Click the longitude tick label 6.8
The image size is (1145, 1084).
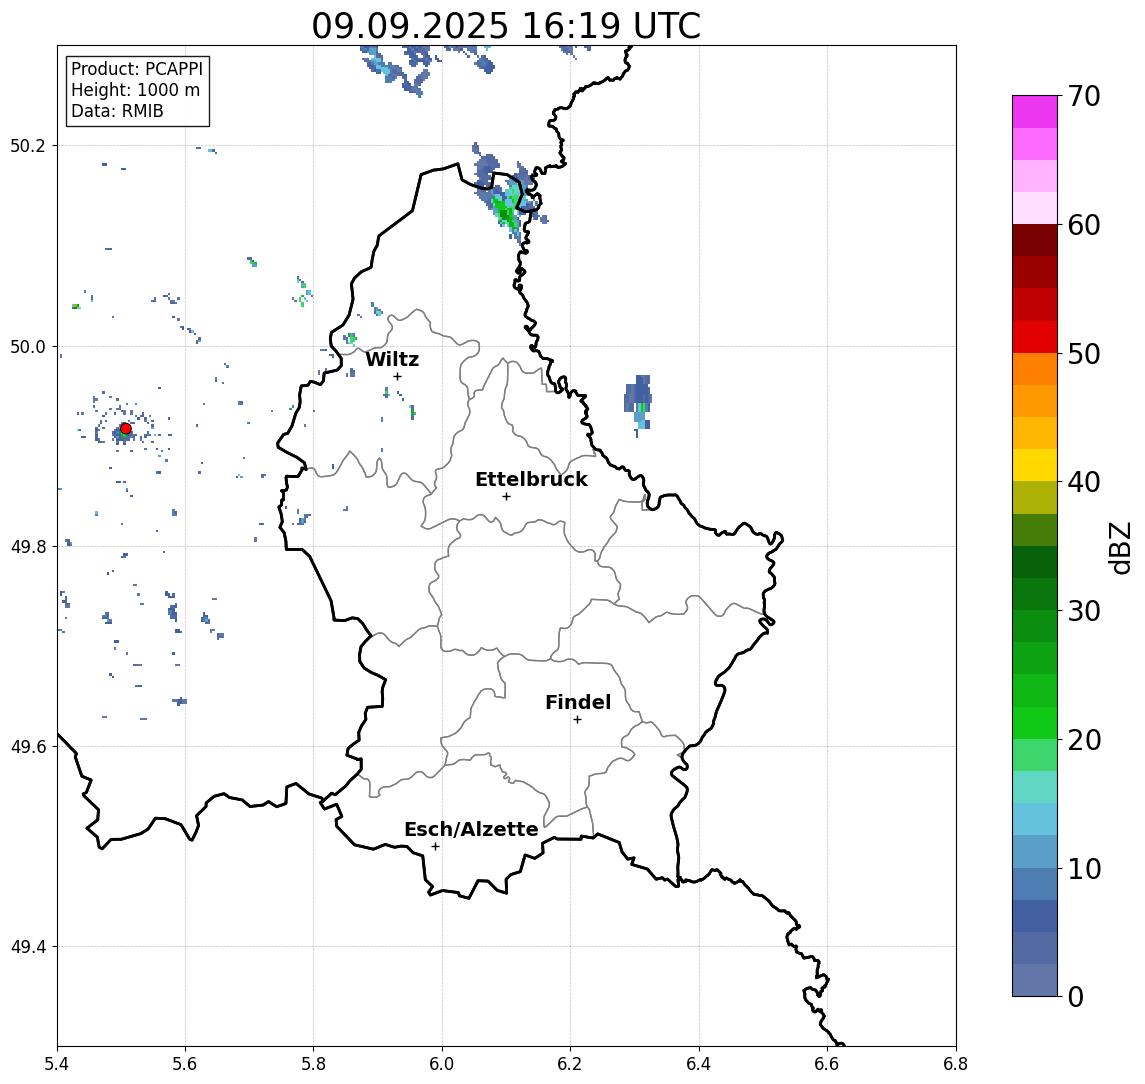[955, 1064]
